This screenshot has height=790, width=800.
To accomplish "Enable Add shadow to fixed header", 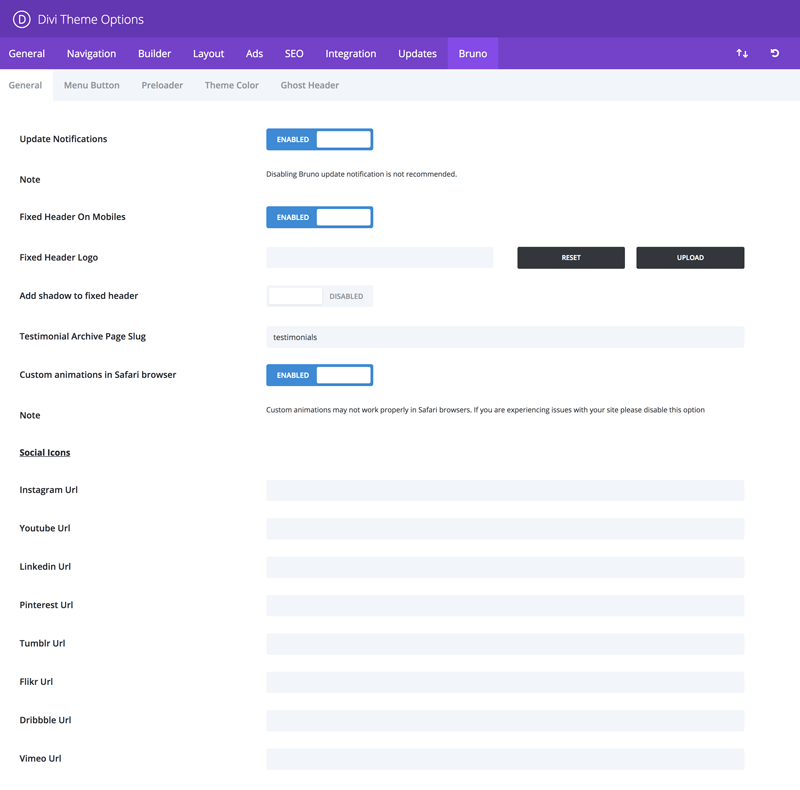I will point(319,296).
